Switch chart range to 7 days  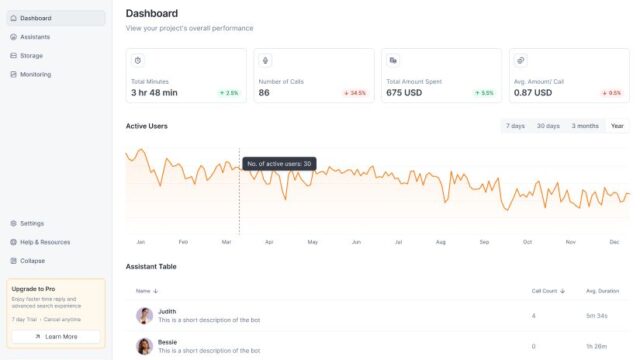coord(515,126)
